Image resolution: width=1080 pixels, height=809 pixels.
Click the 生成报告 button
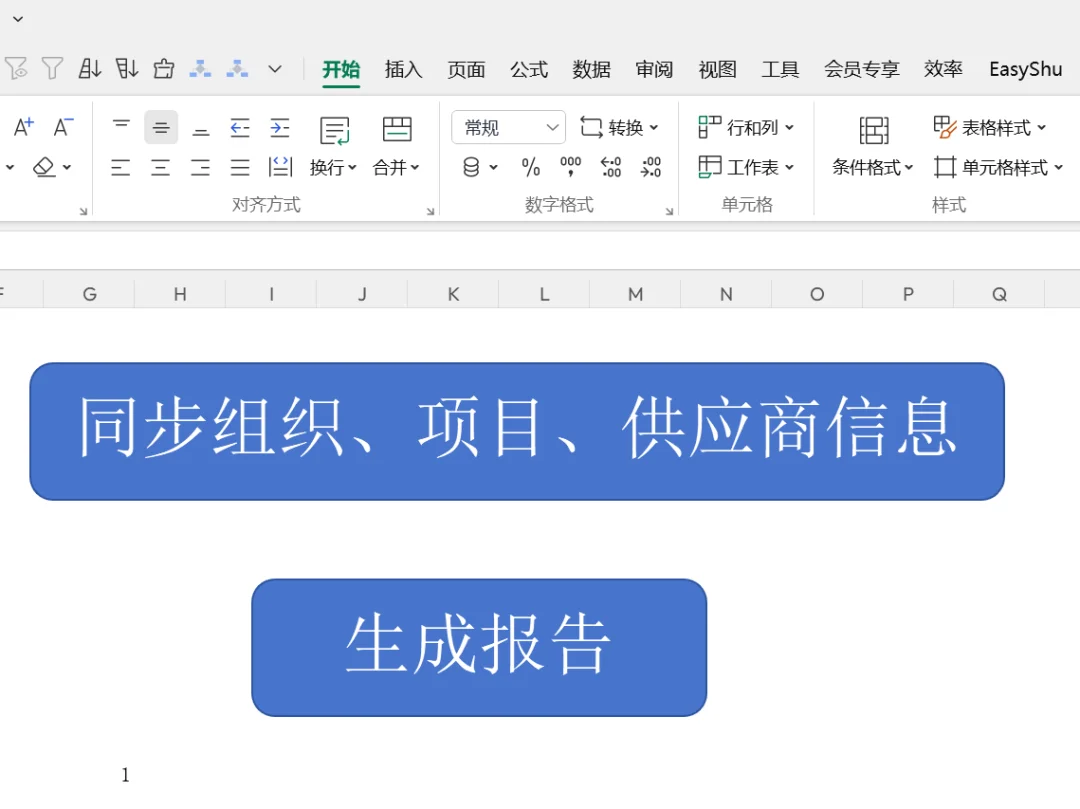coord(479,647)
